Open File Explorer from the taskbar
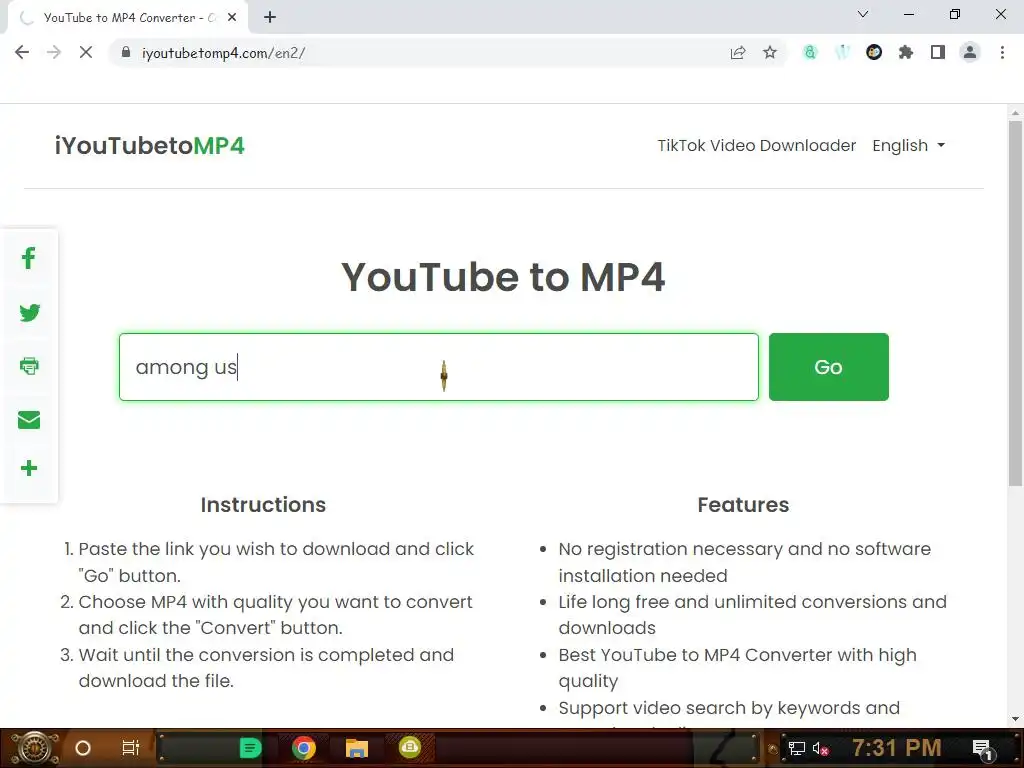The image size is (1024, 768). coord(357,748)
